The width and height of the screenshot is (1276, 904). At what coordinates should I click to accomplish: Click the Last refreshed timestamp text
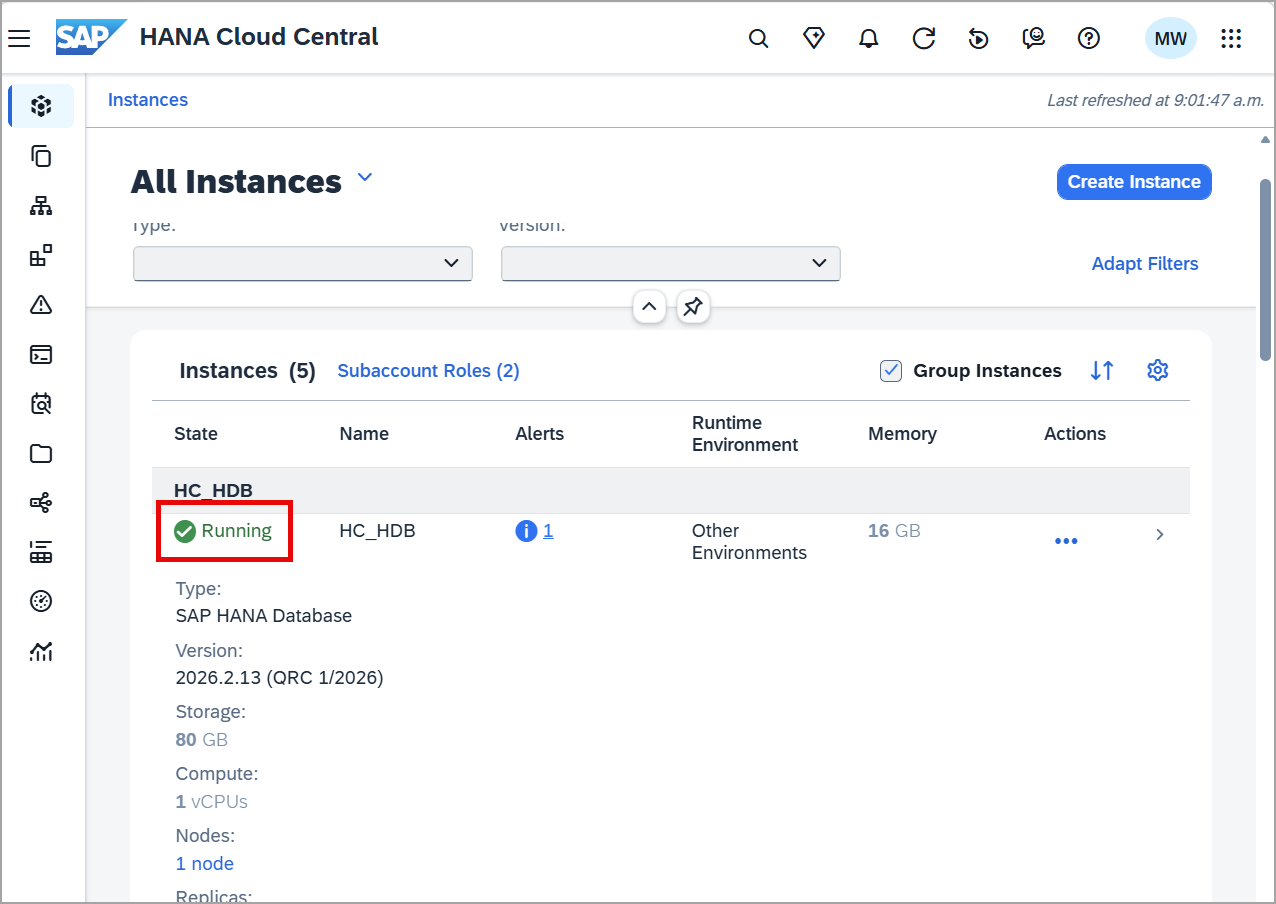tap(1155, 100)
